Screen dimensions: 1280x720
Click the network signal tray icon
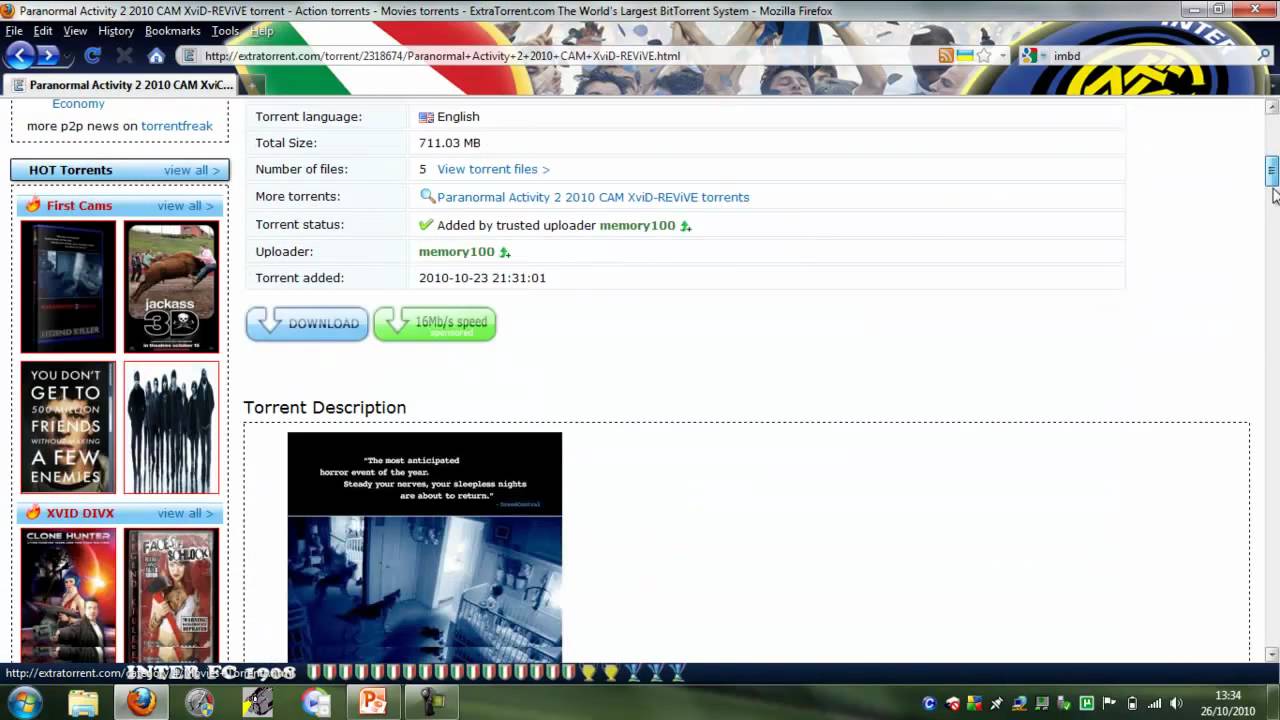[x=1154, y=703]
